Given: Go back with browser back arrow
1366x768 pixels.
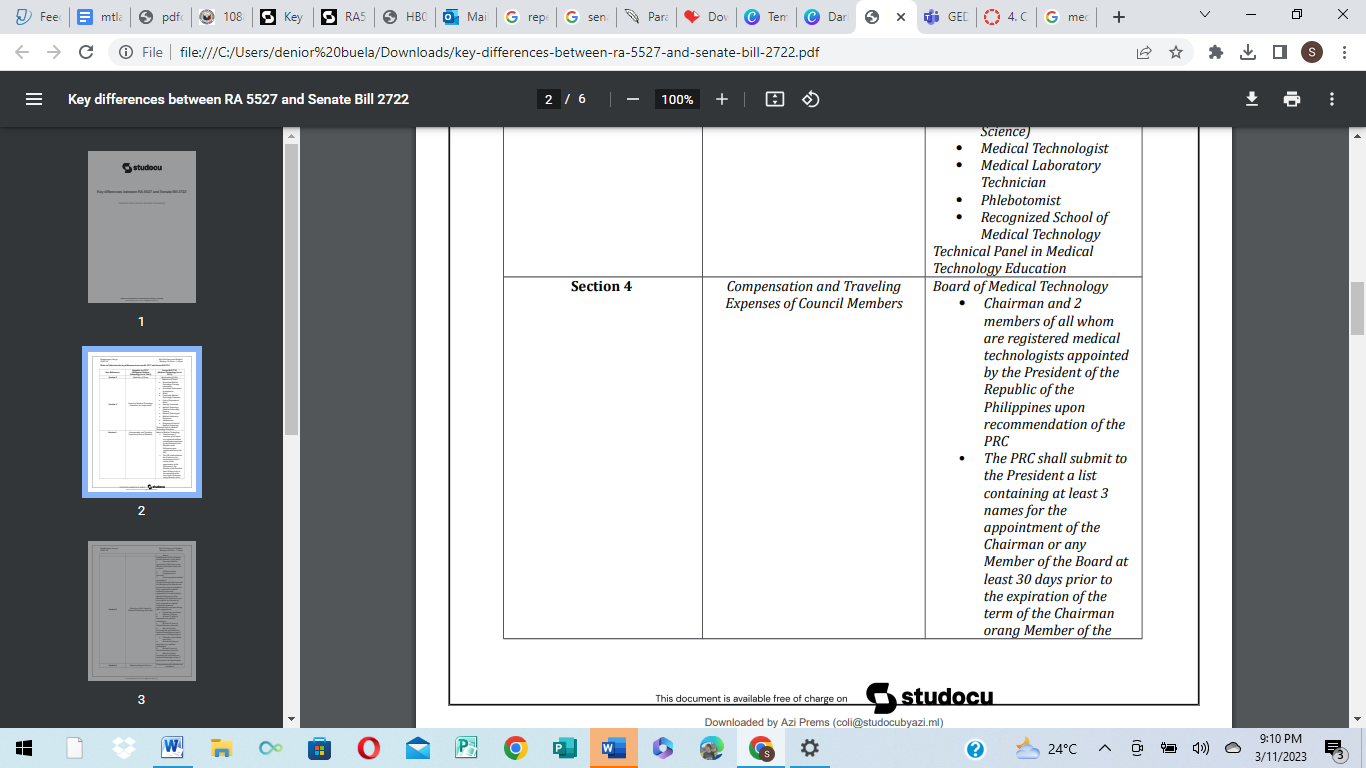Looking at the screenshot, I should pos(22,52).
